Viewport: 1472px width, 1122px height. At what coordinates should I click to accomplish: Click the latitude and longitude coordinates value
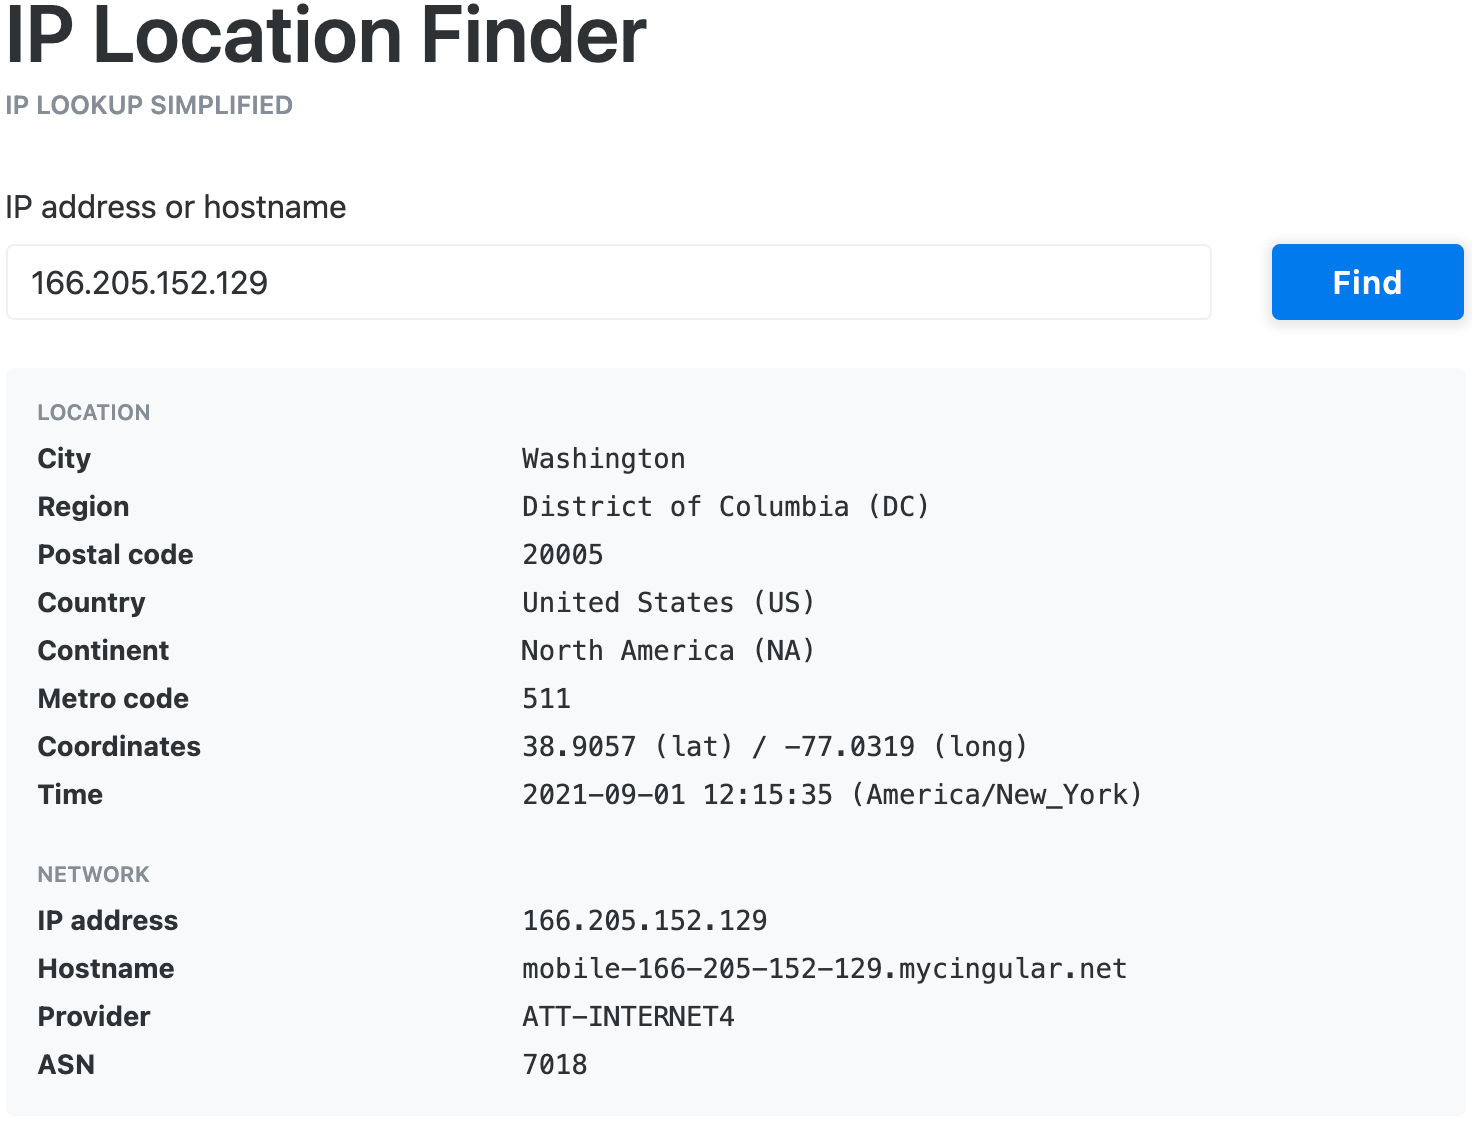click(x=775, y=746)
